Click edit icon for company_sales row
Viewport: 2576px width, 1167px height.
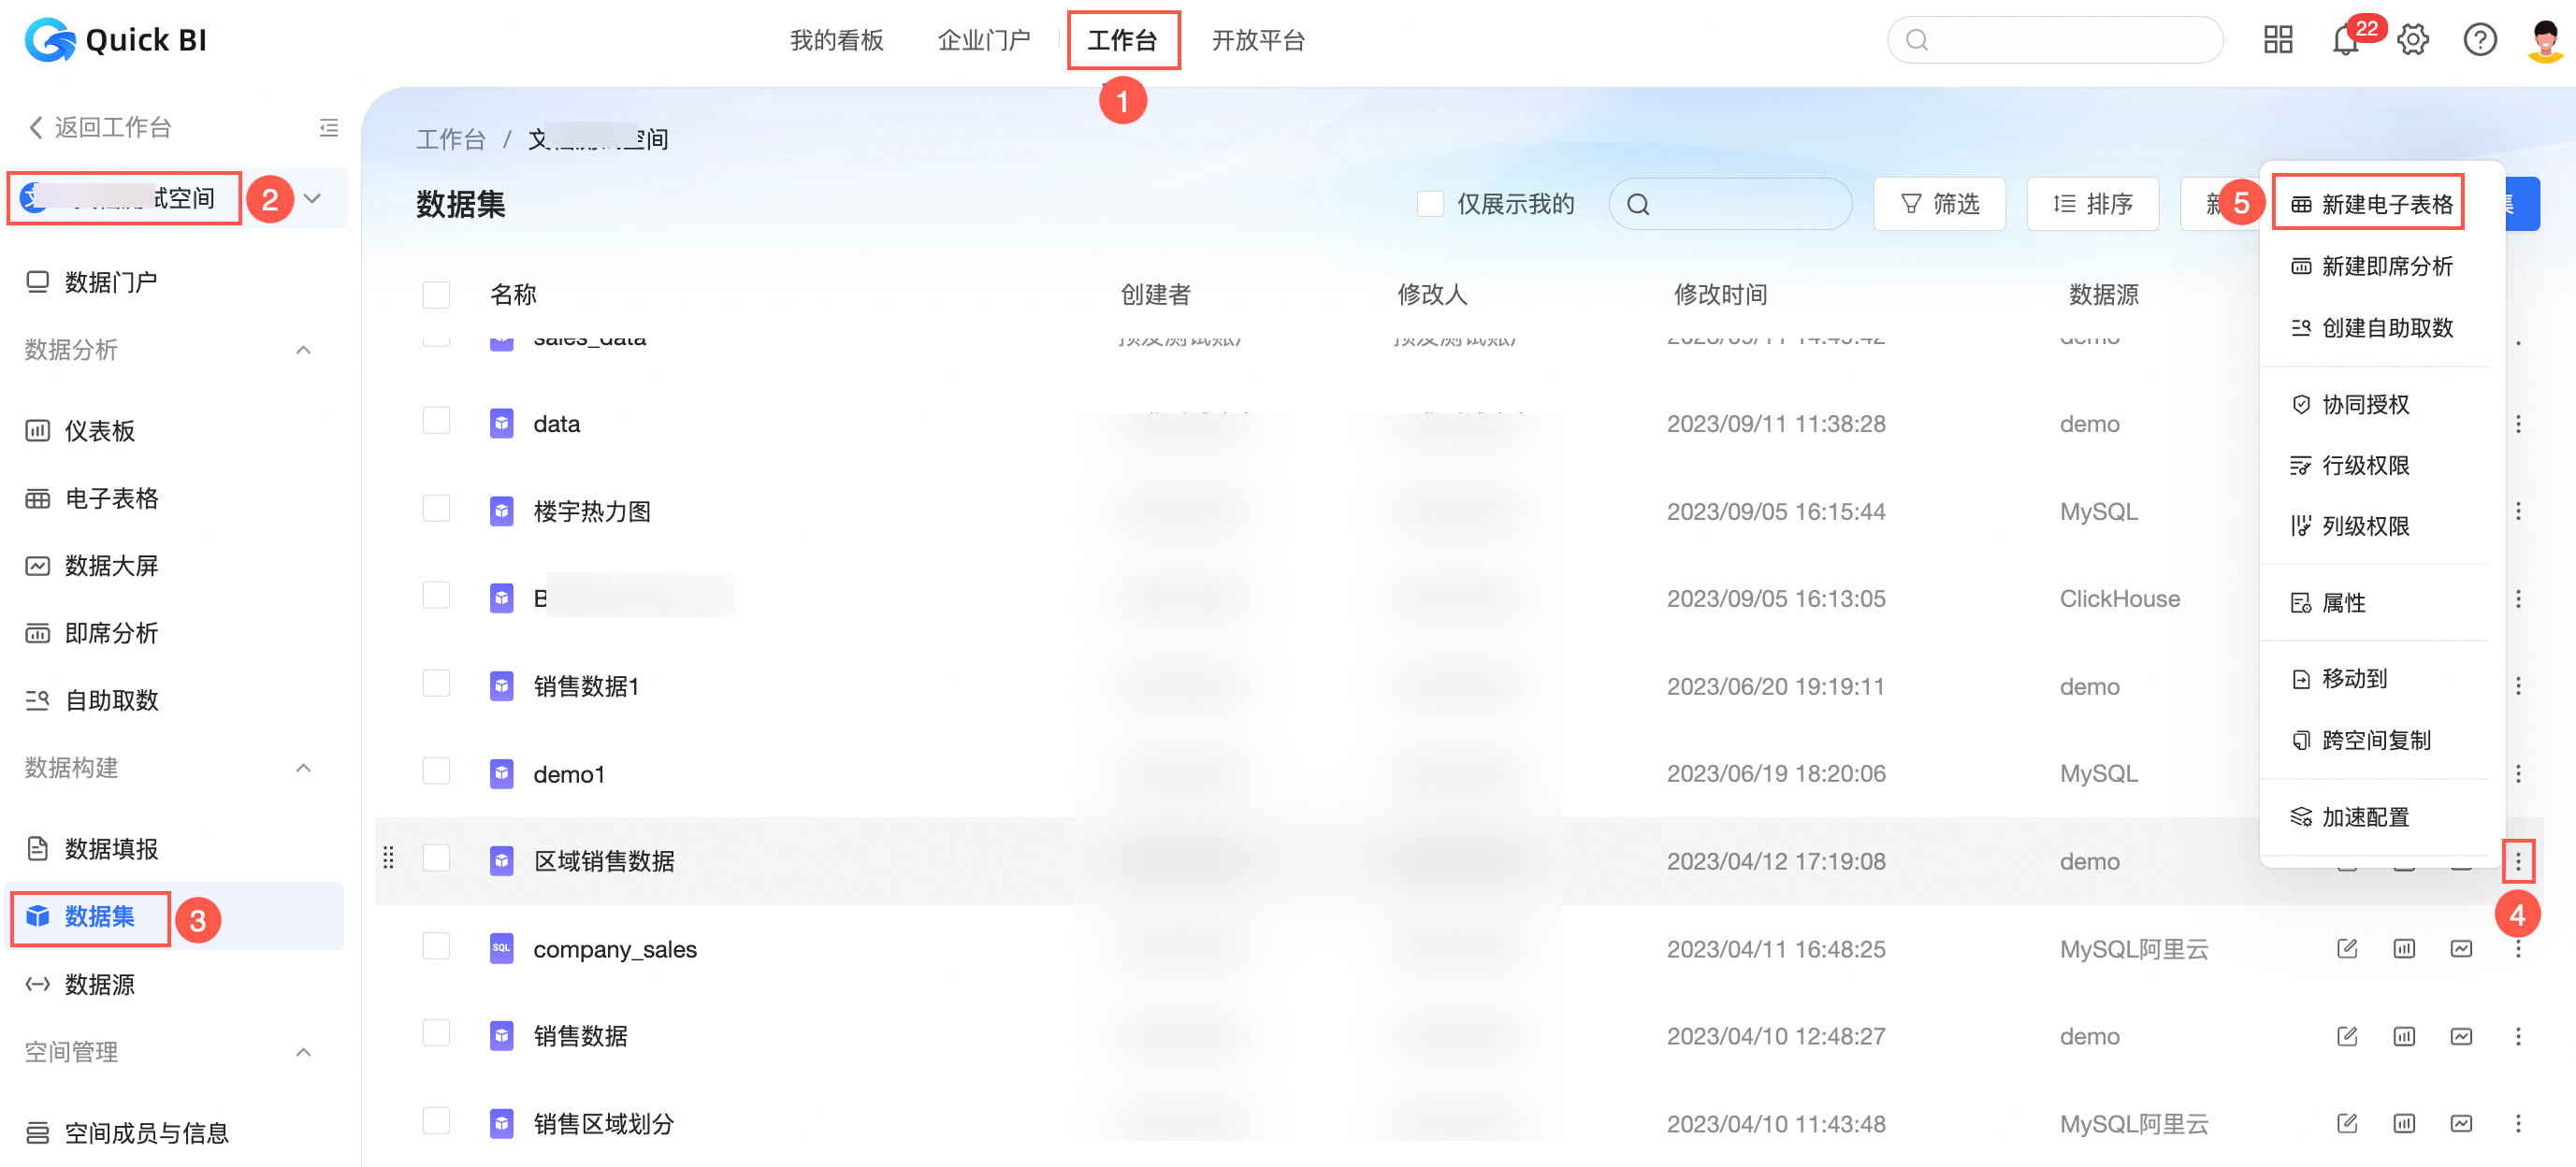click(2346, 948)
